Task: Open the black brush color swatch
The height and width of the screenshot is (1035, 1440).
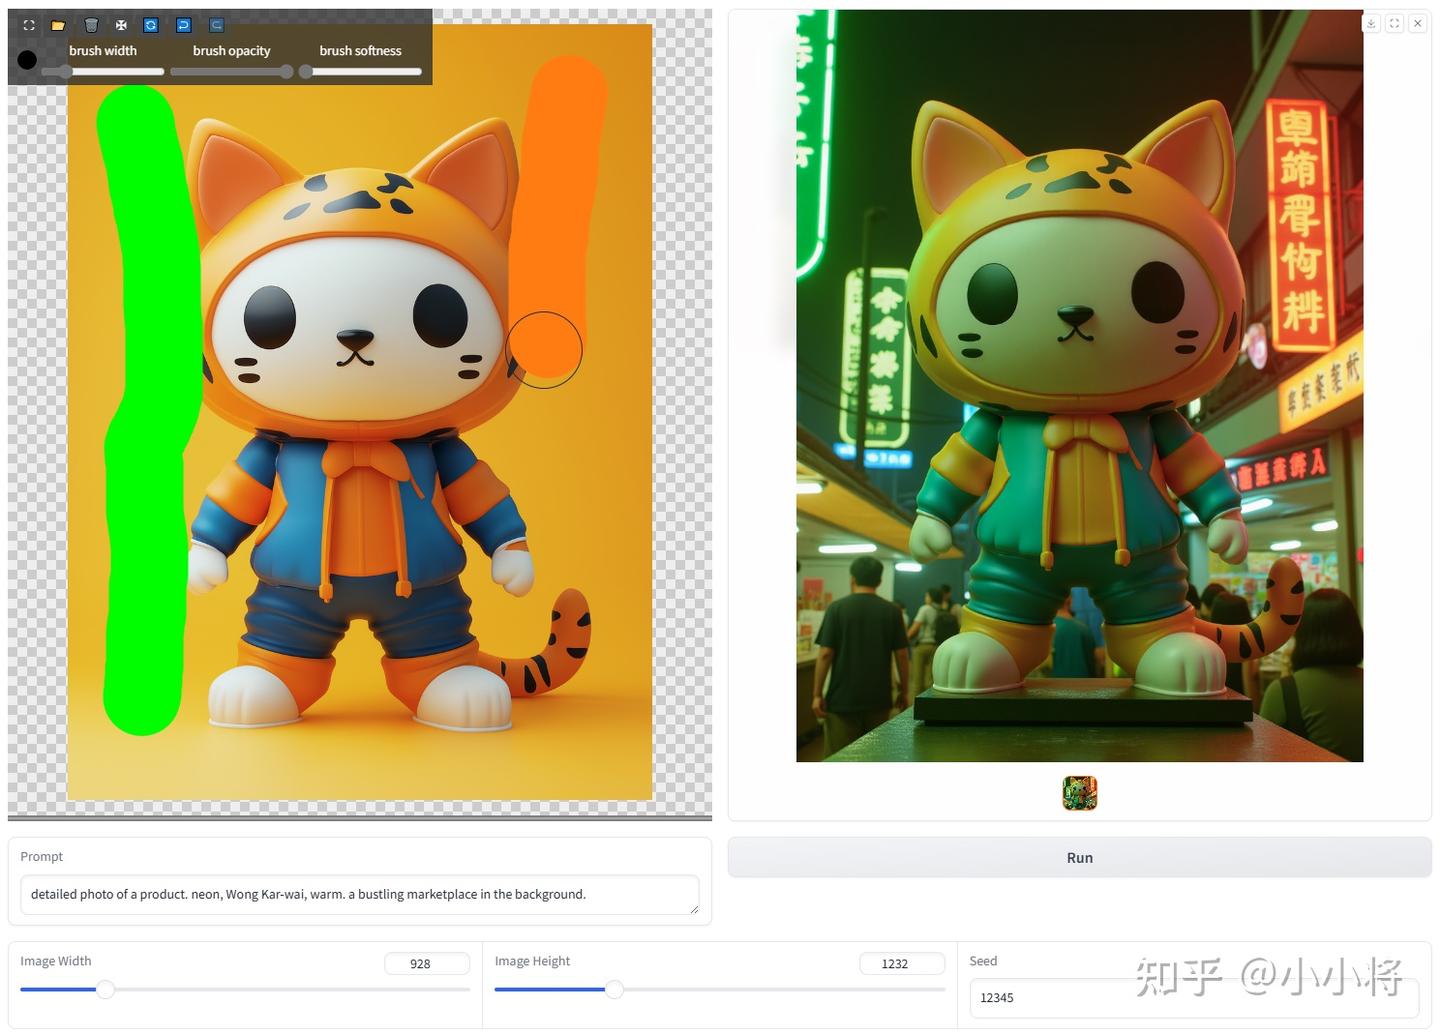Action: 27,60
